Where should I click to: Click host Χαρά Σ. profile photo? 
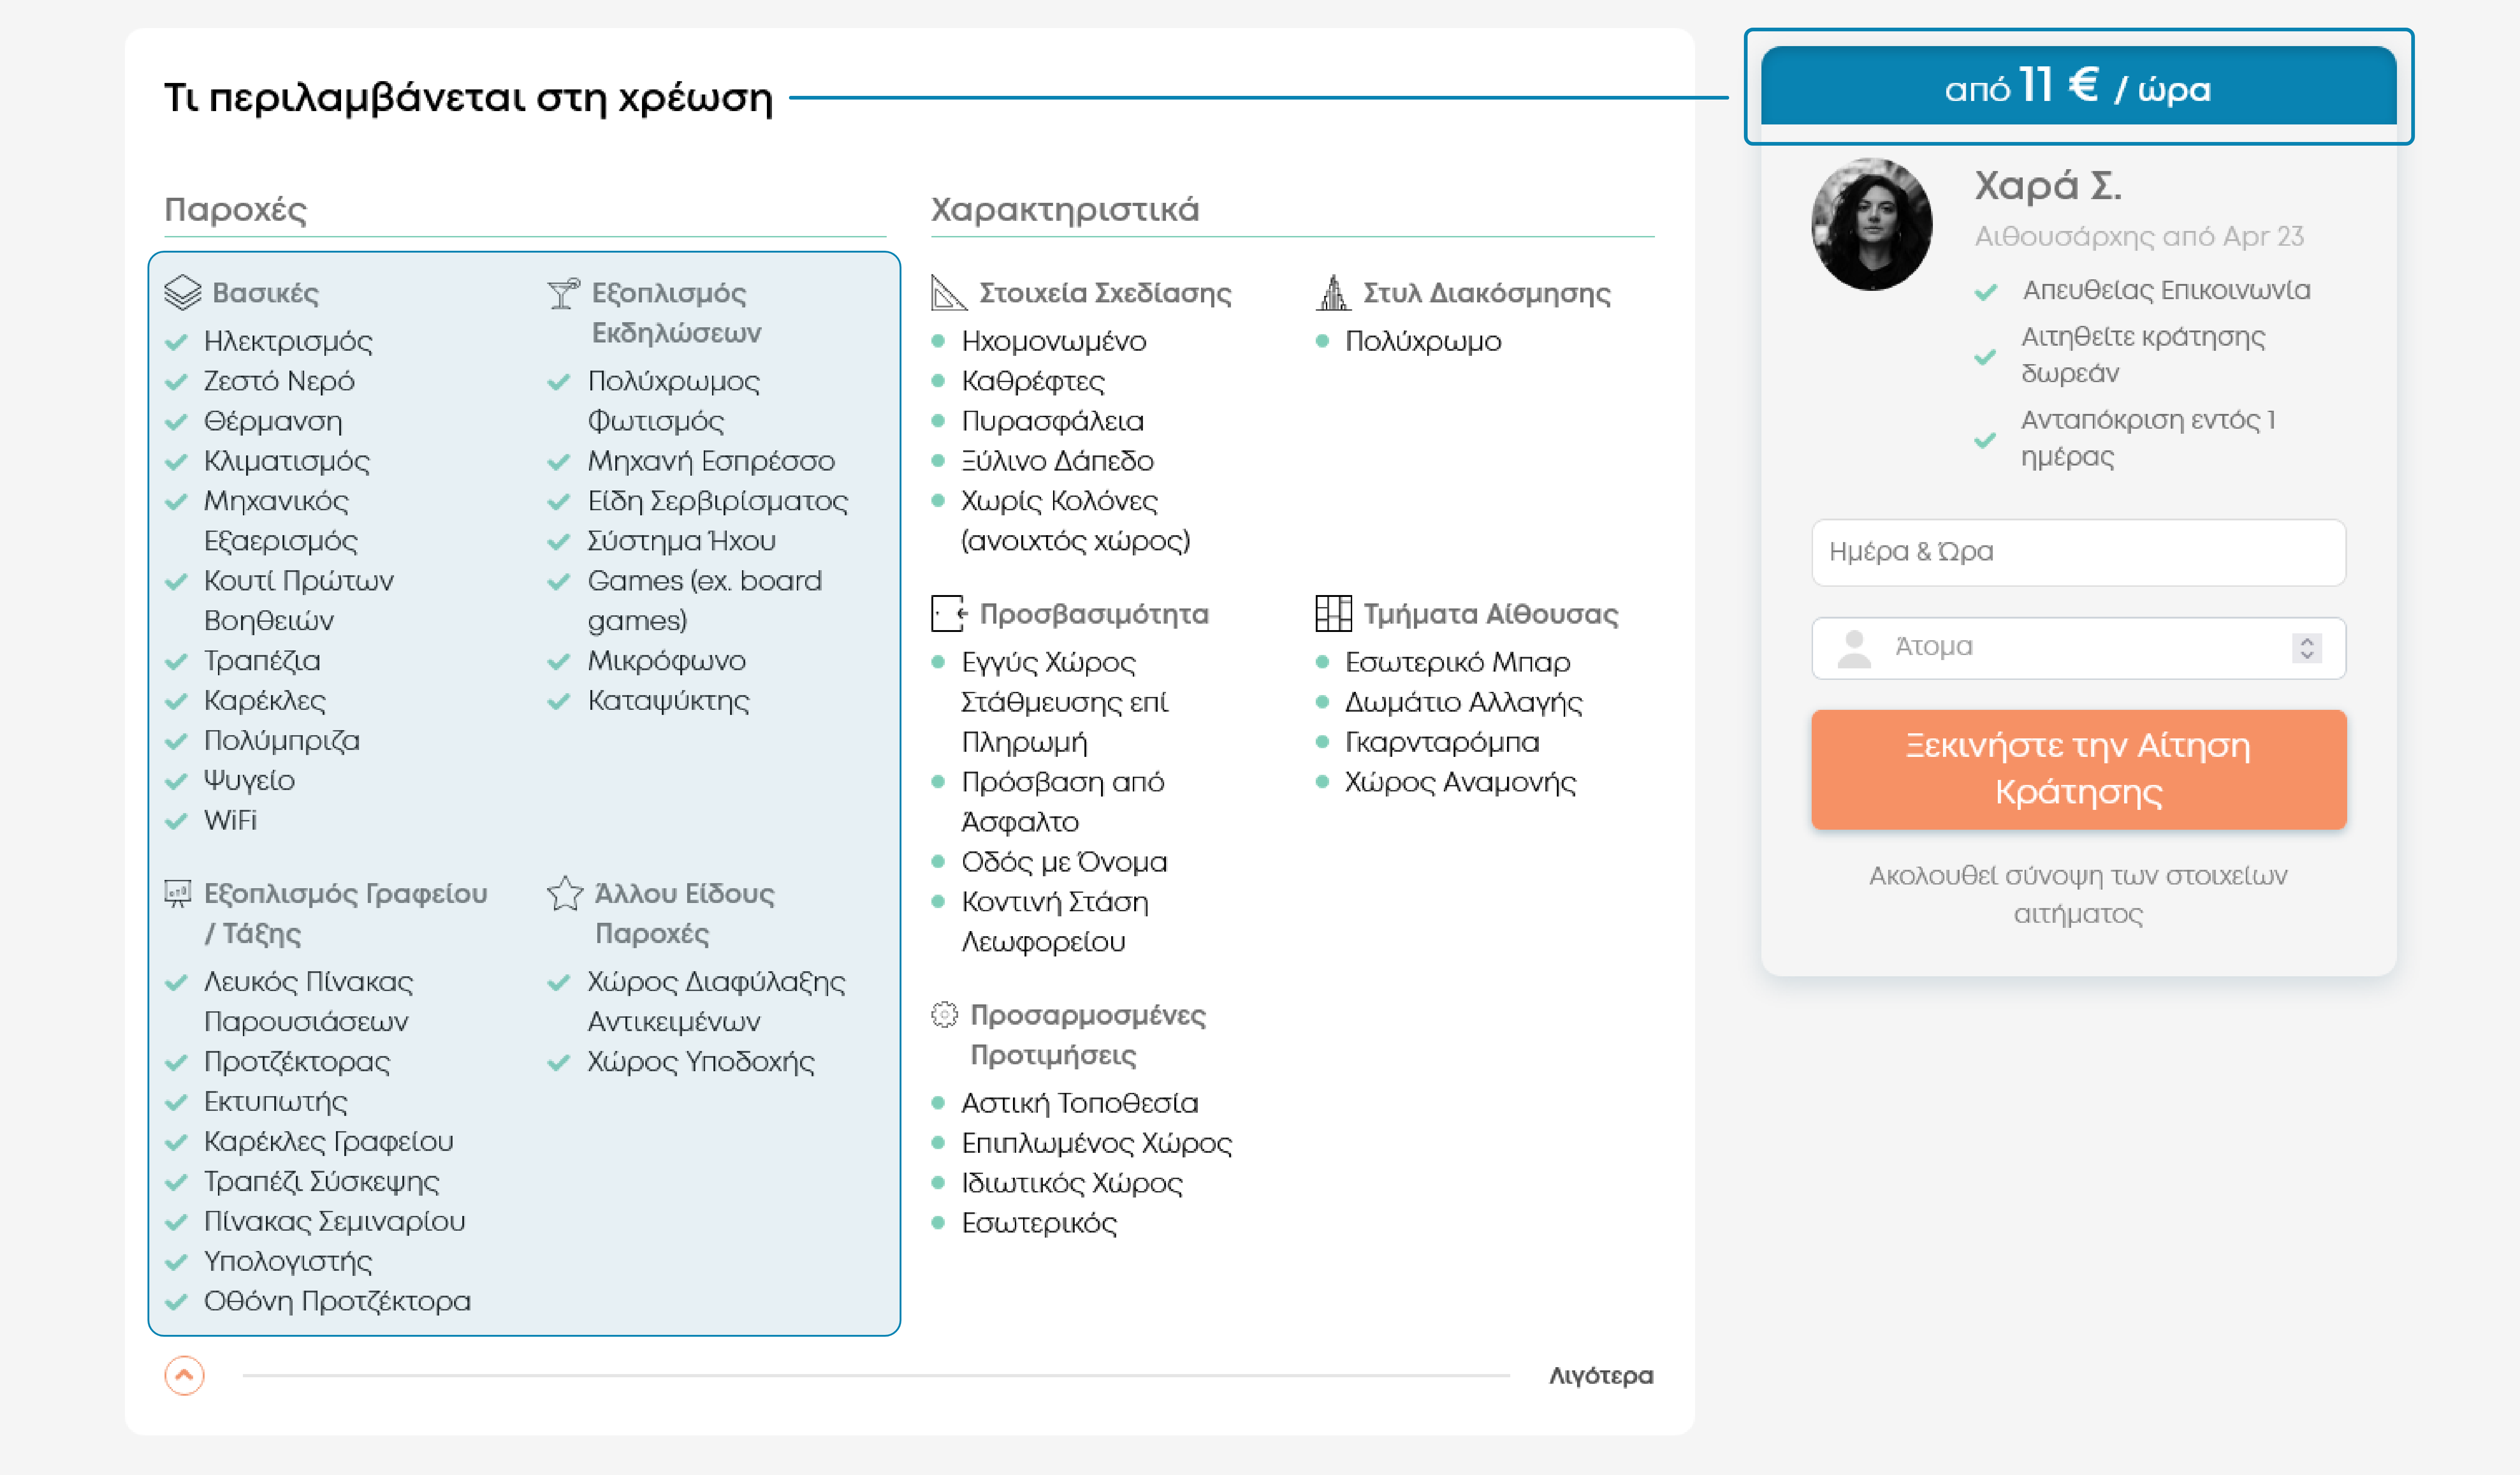click(x=1872, y=225)
